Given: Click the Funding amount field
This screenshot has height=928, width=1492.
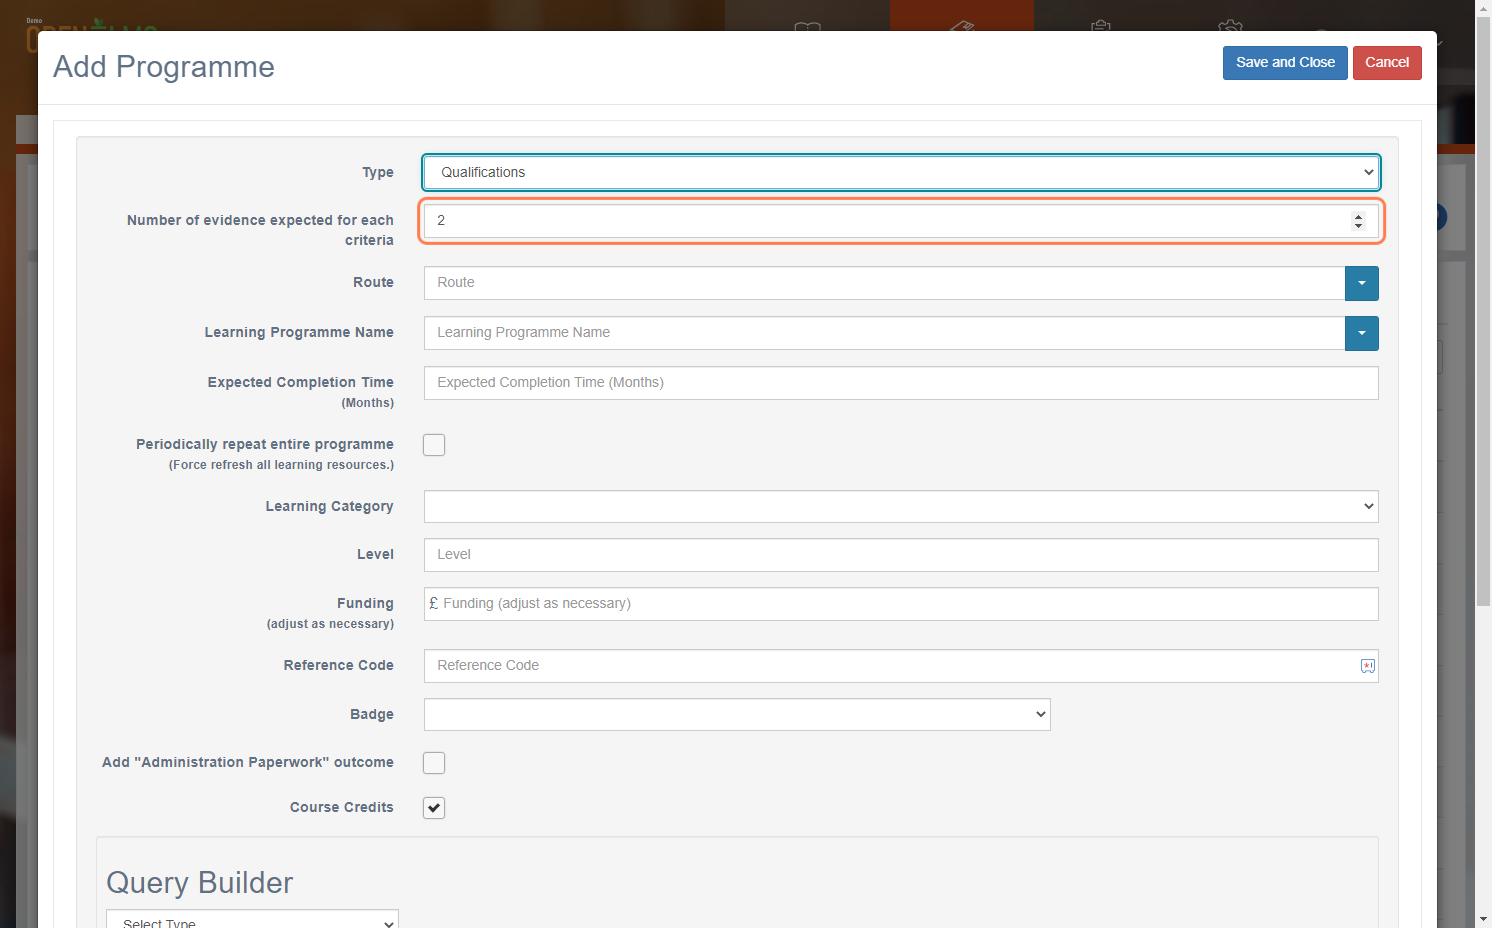Looking at the screenshot, I should (x=901, y=604).
